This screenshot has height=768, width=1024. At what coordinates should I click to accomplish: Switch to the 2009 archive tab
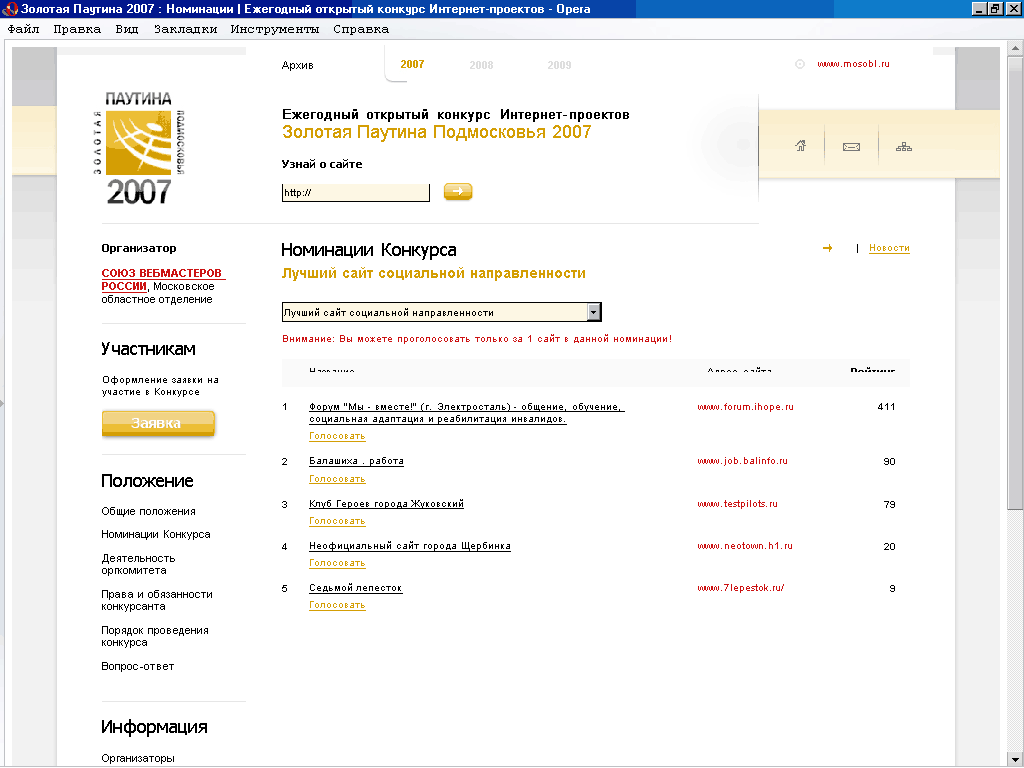(559, 65)
